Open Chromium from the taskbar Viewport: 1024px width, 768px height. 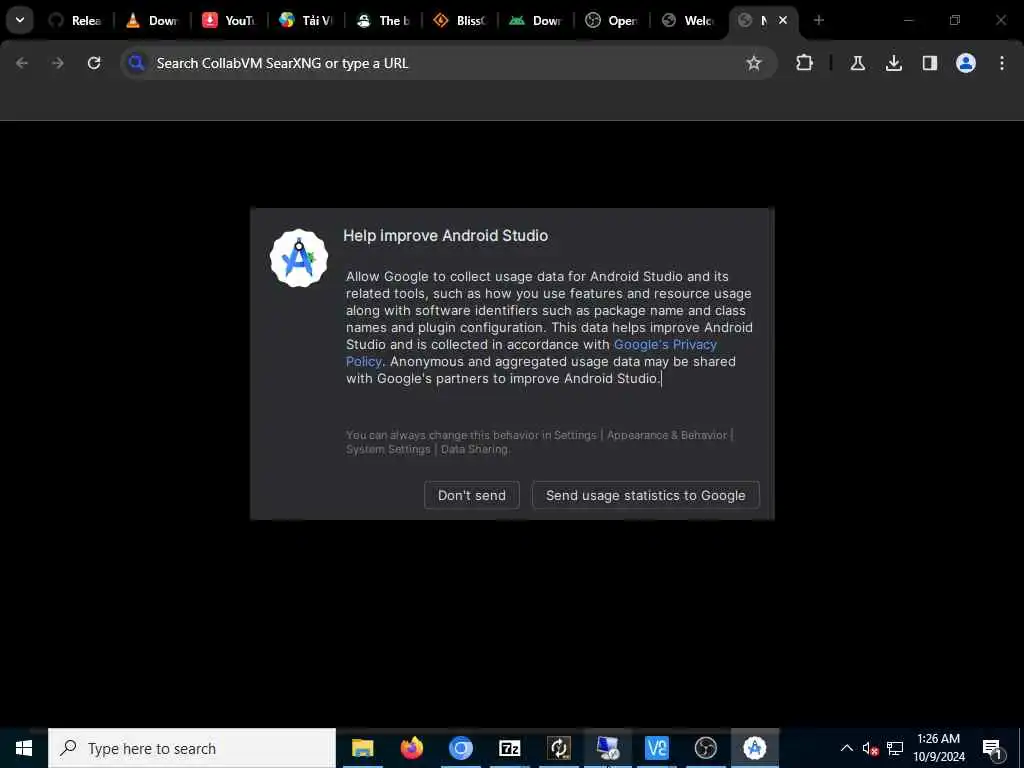tap(460, 748)
